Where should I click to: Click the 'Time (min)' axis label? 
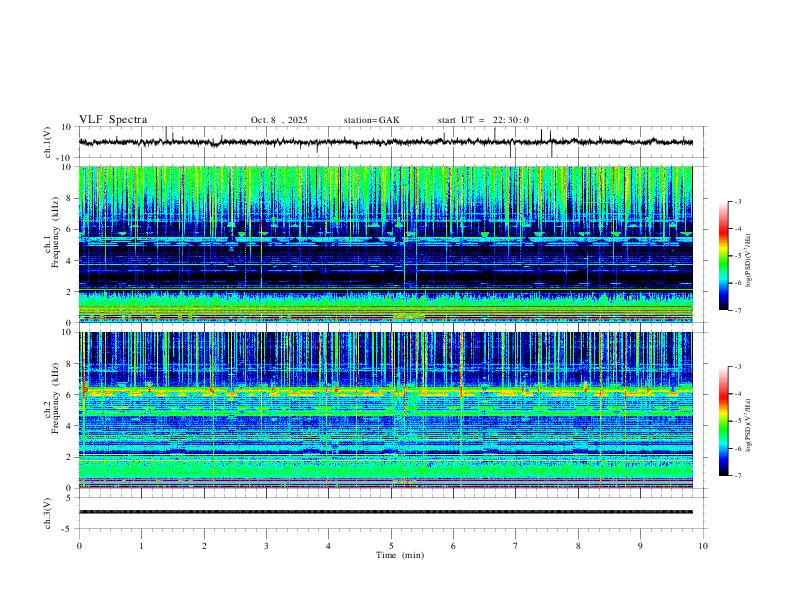coord(400,555)
